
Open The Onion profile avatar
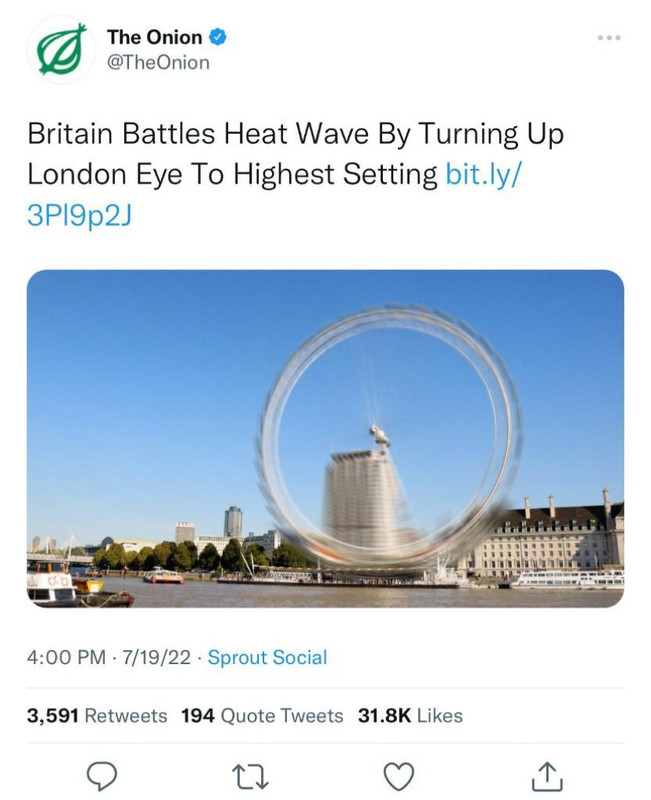61,49
